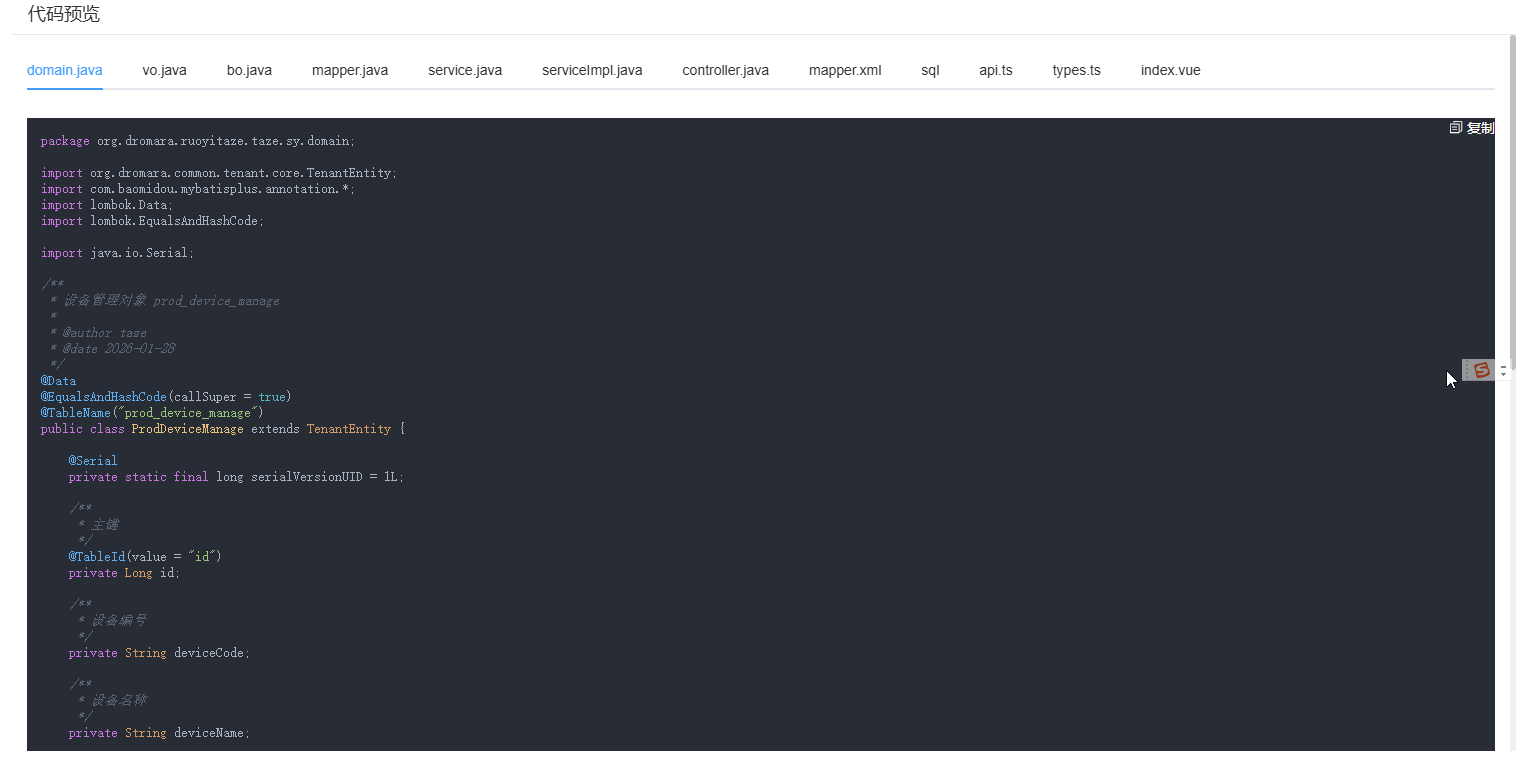Click the 设备编号 comment text
The height and width of the screenshot is (764, 1521).
(x=119, y=620)
